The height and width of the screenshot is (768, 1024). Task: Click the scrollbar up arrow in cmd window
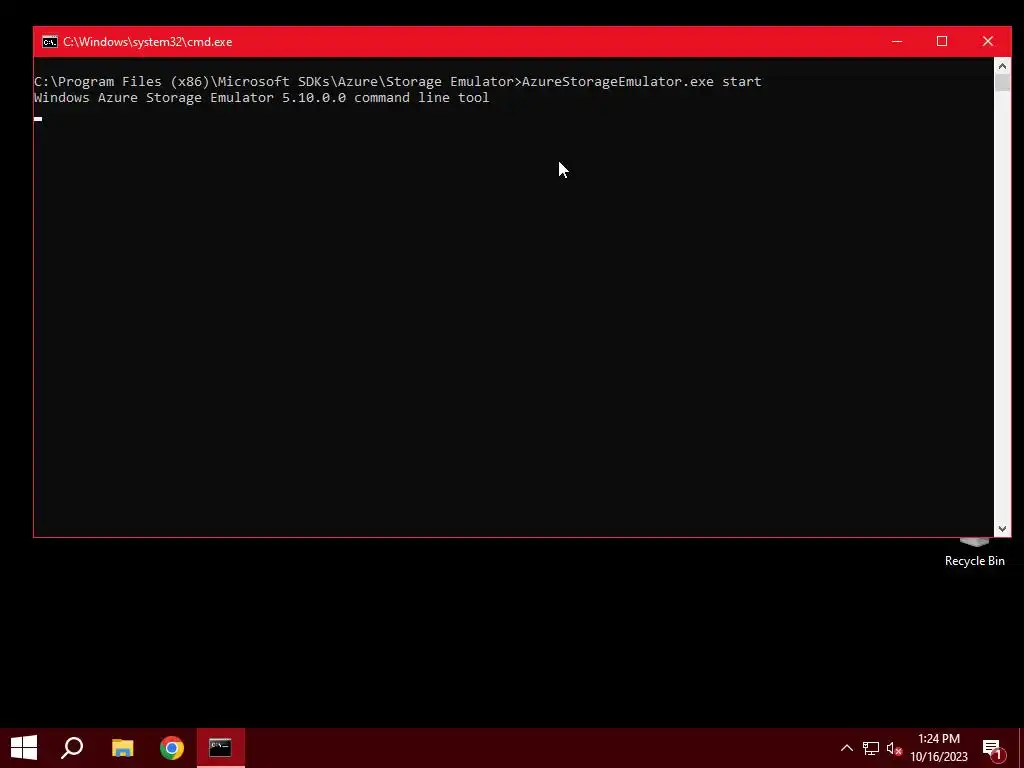[1002, 66]
